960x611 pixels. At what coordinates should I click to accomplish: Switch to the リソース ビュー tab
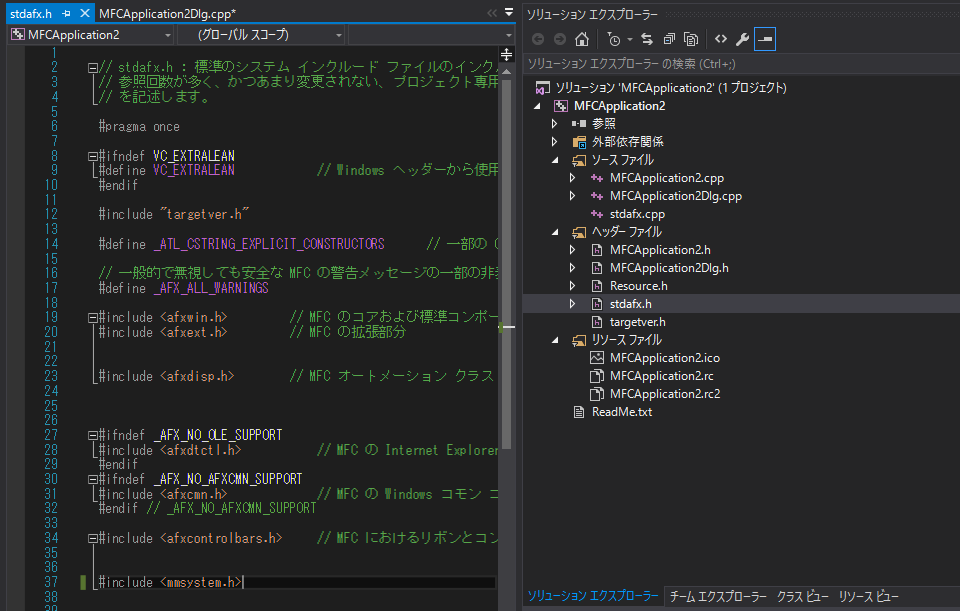point(868,596)
